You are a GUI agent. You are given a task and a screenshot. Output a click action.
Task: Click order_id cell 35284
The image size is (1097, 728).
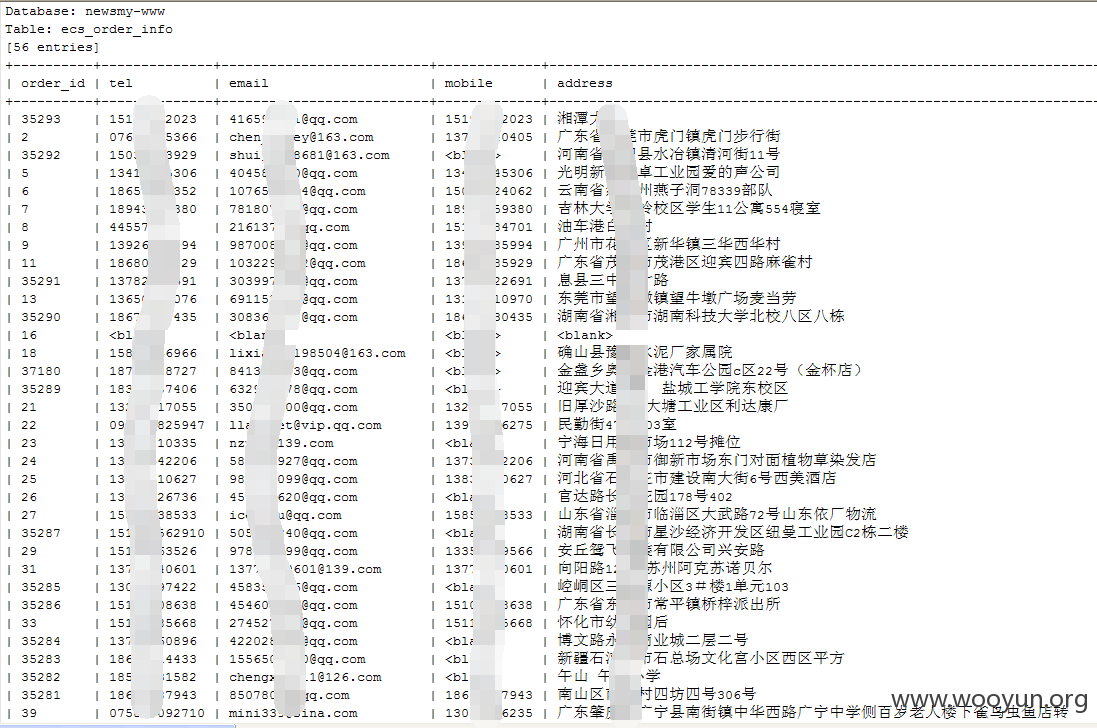pyautogui.click(x=41, y=641)
